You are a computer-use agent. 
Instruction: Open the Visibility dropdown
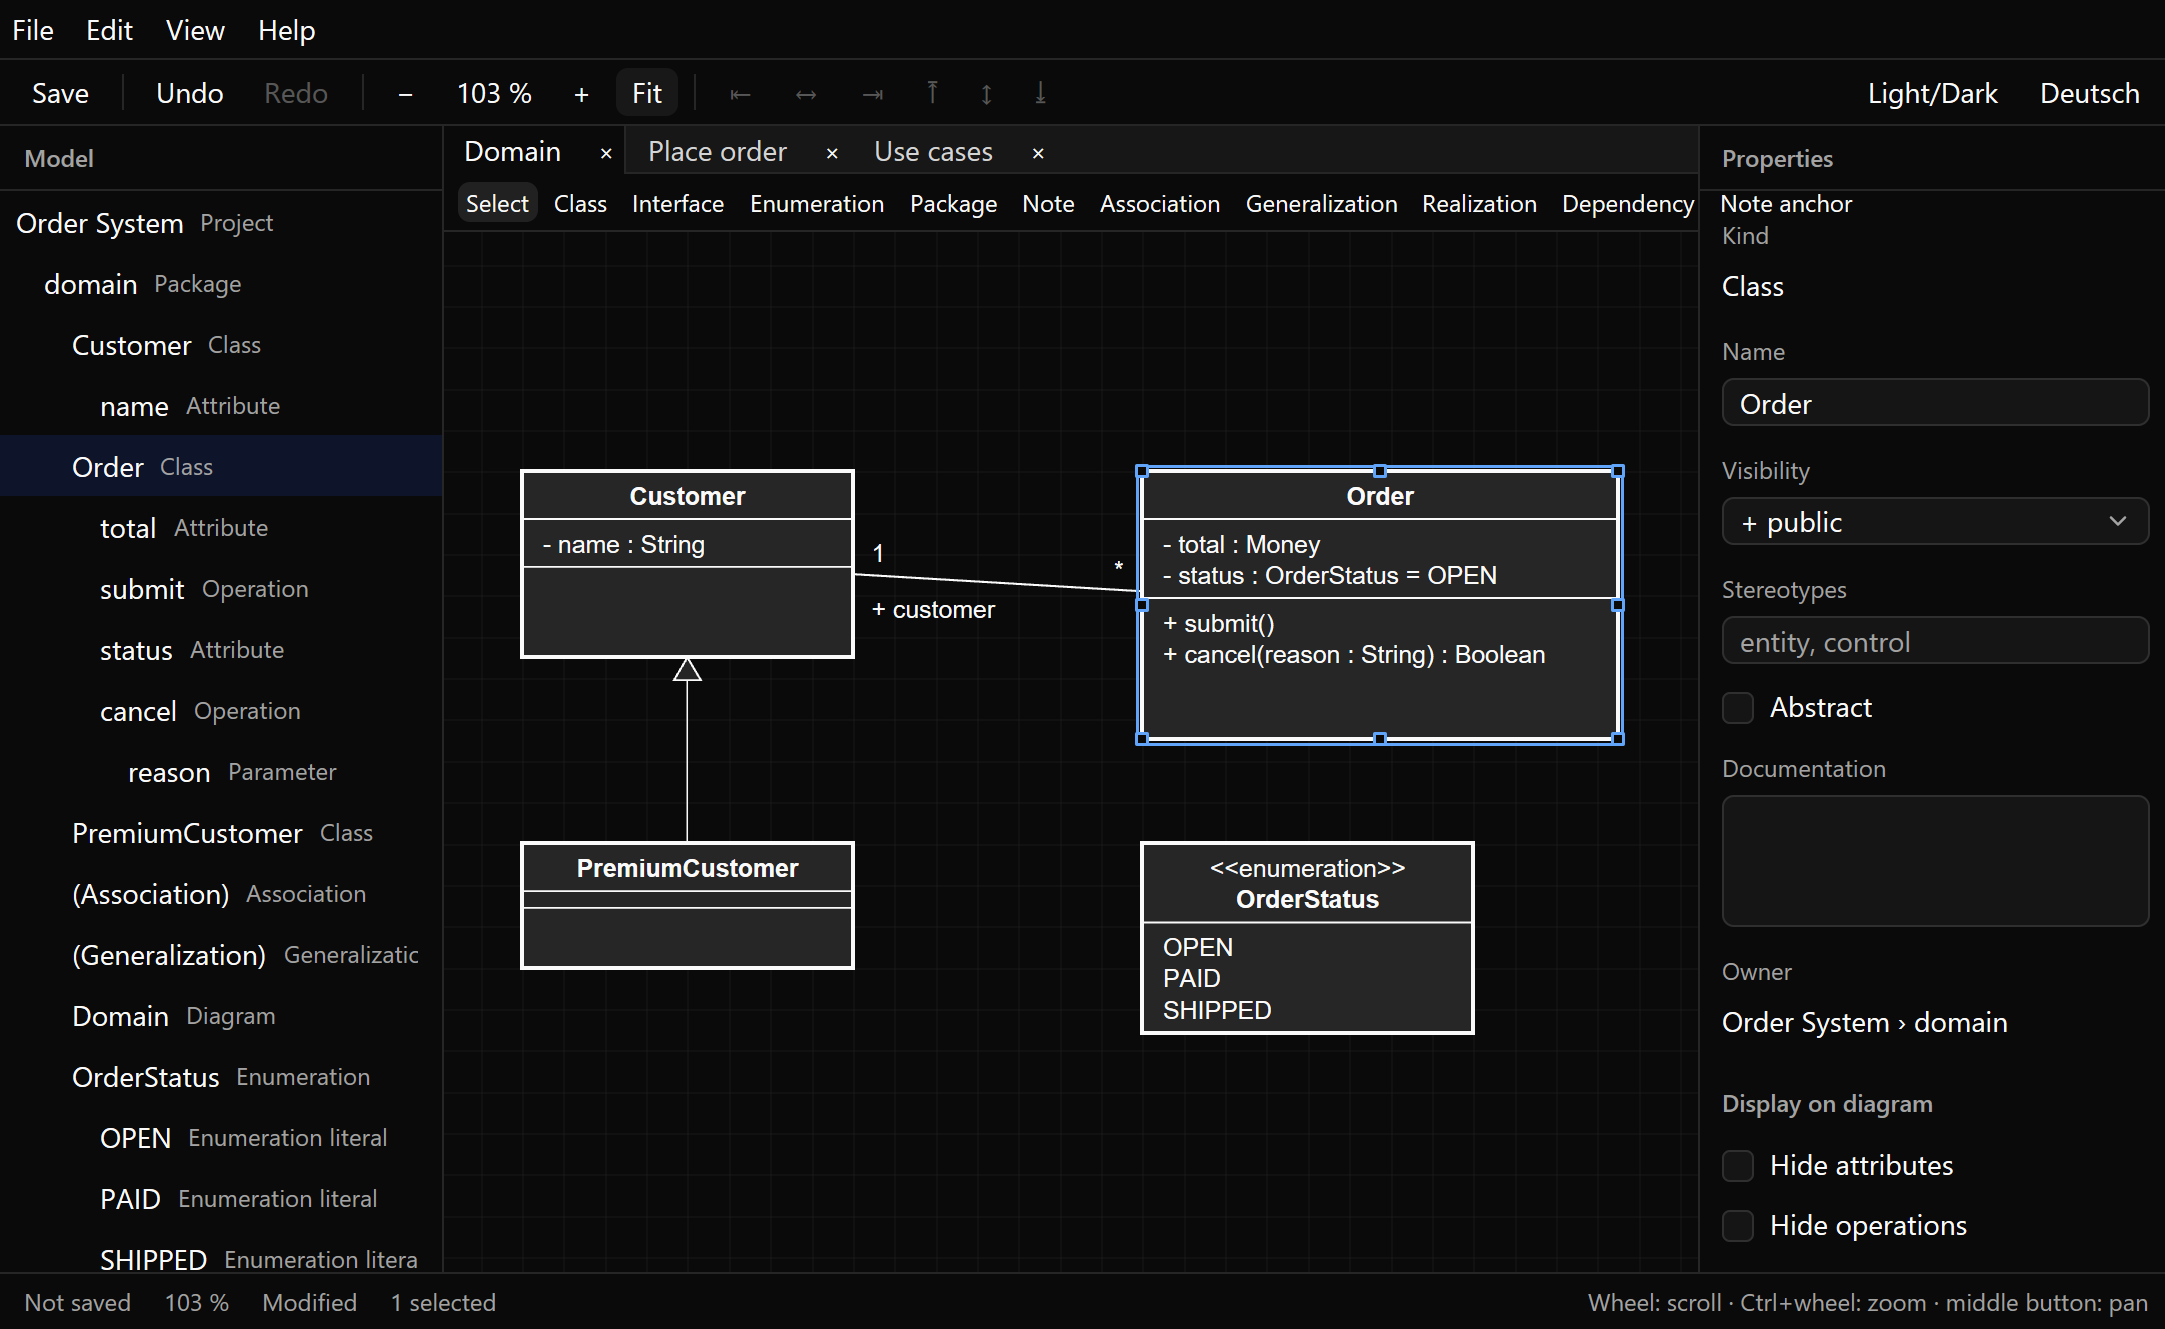(x=1935, y=522)
